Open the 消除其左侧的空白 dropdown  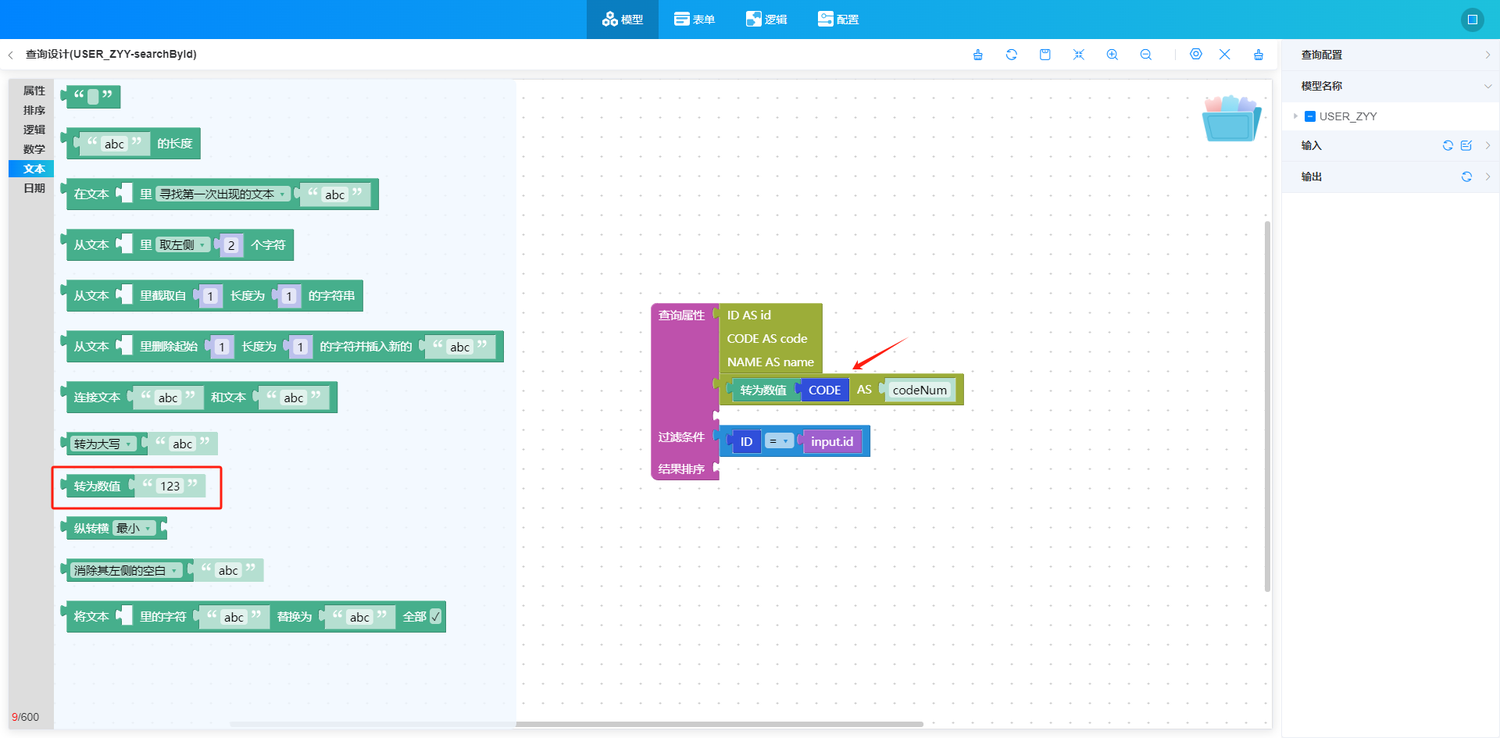tap(128, 570)
